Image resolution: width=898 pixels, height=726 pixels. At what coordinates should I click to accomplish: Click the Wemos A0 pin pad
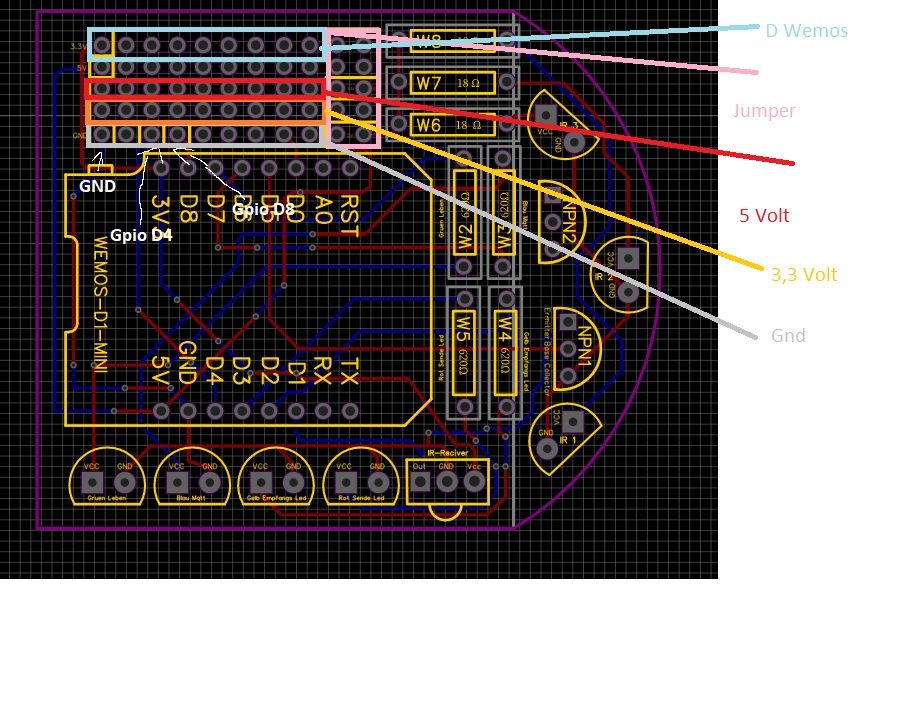point(323,168)
